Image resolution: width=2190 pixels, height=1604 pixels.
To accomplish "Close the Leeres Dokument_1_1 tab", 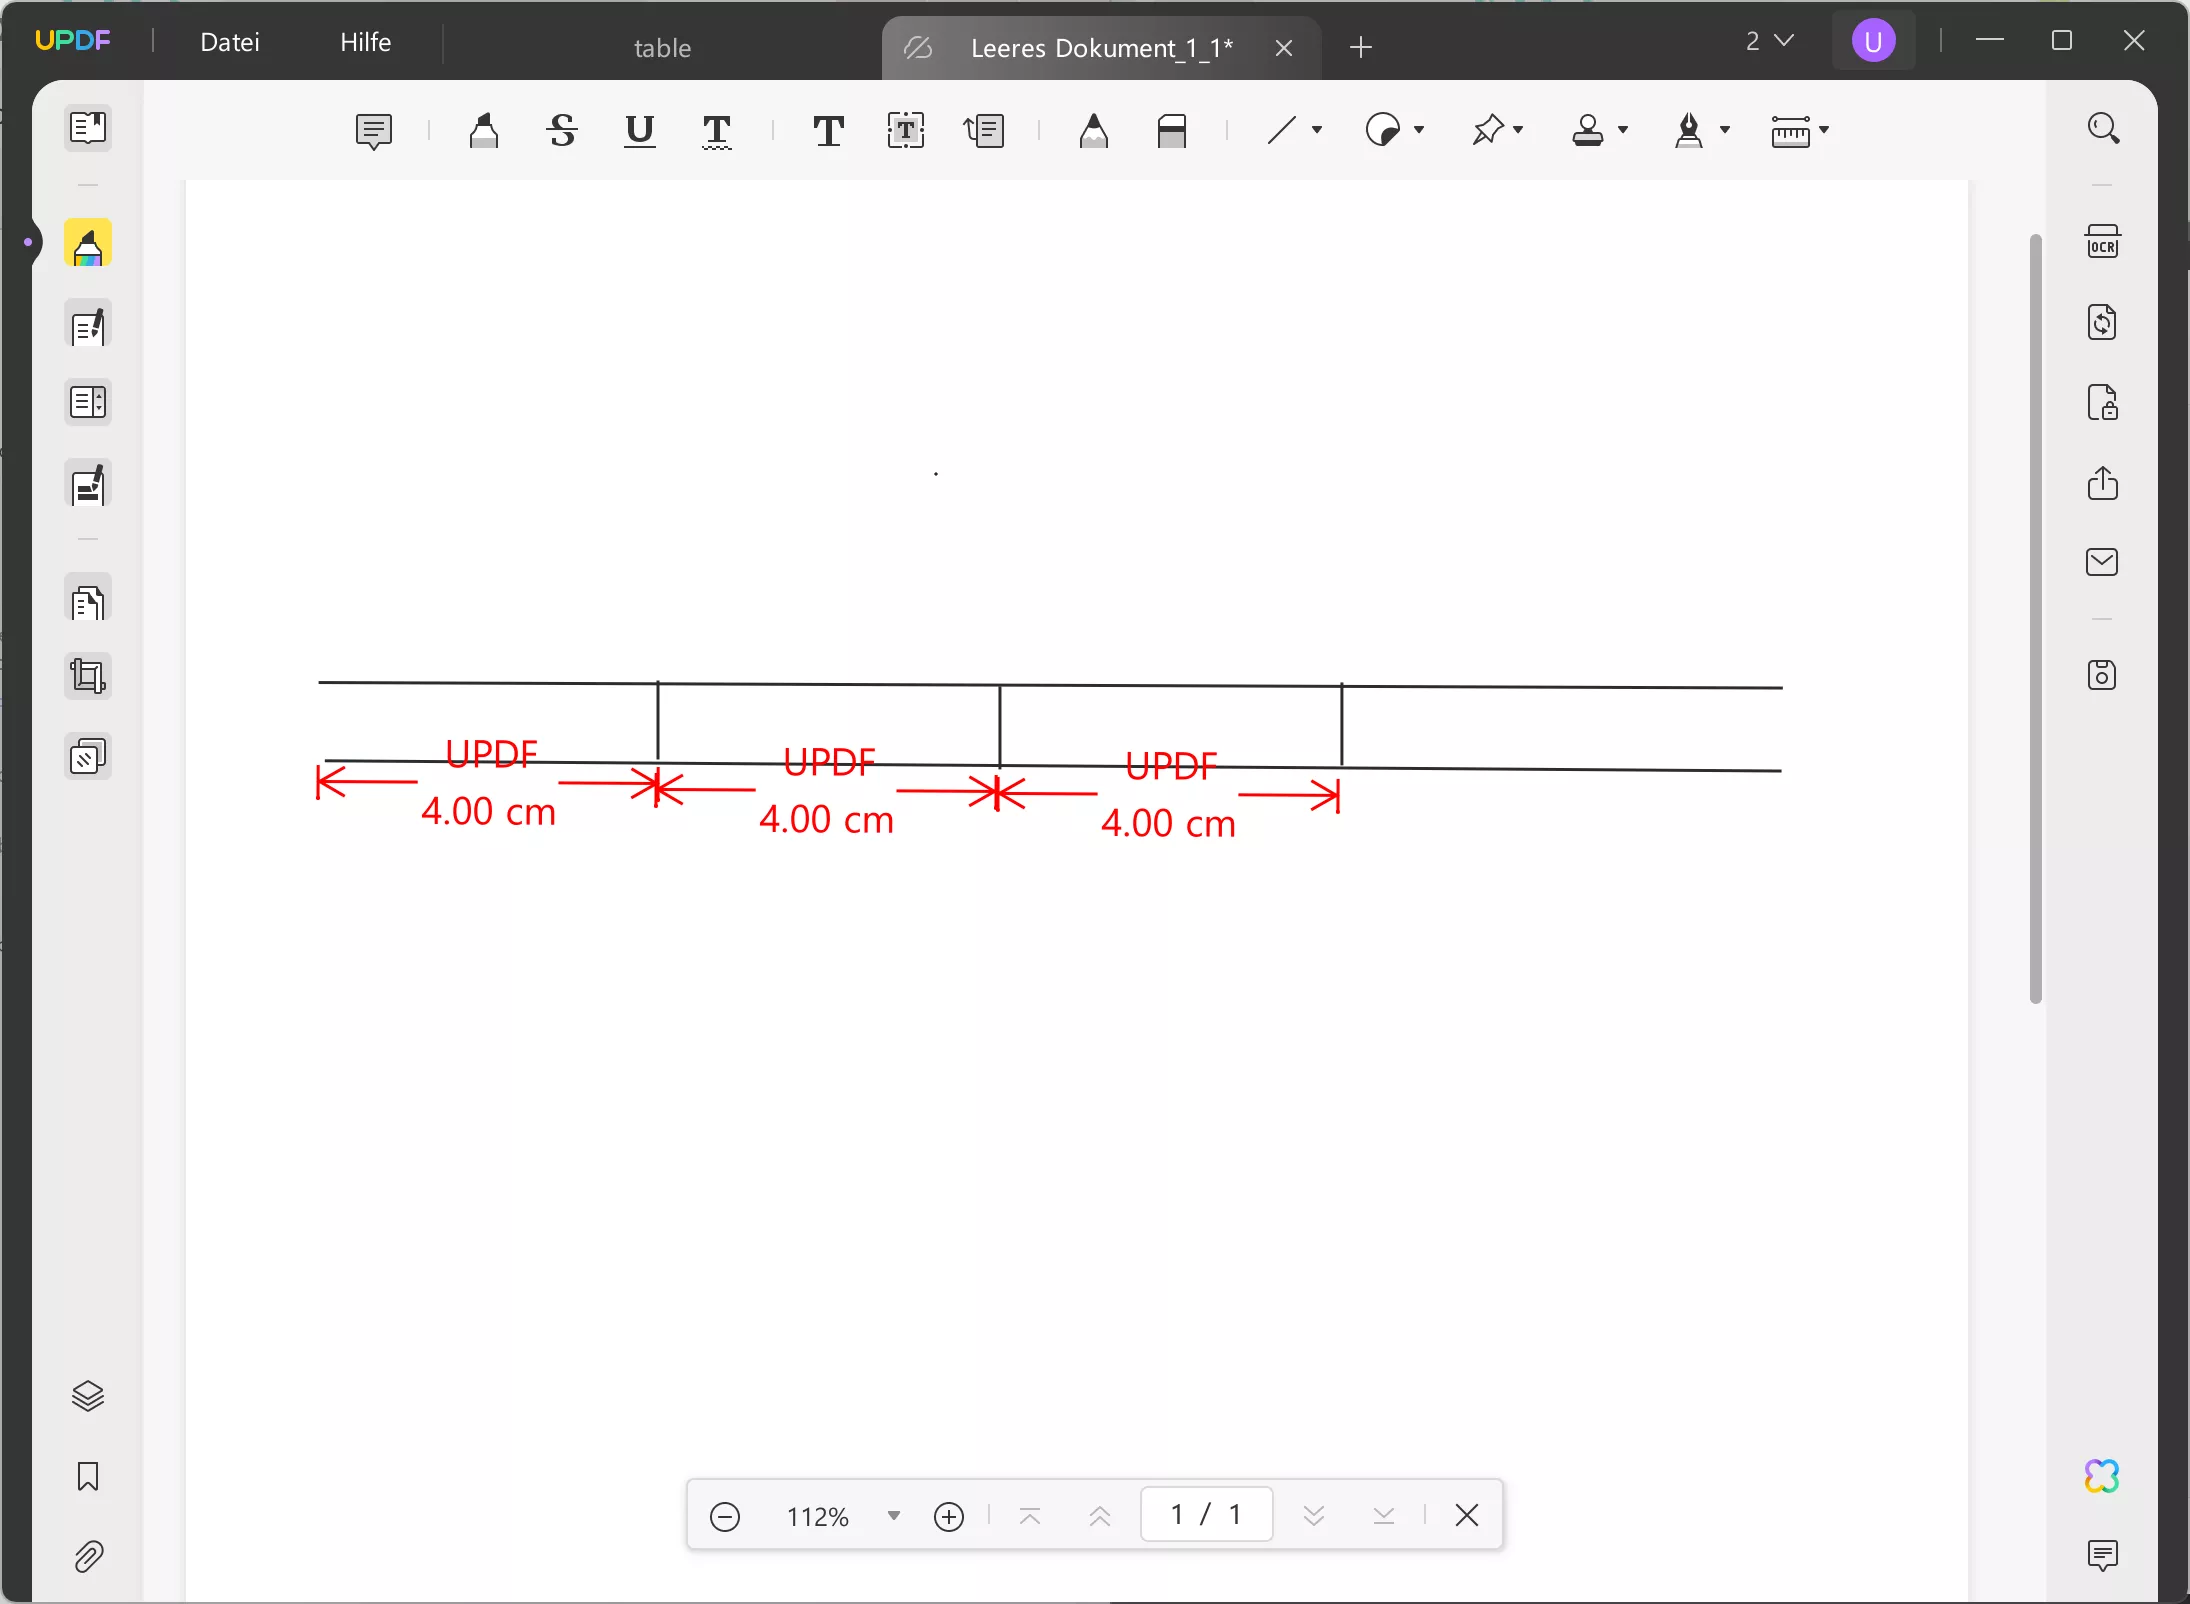I will point(1284,48).
